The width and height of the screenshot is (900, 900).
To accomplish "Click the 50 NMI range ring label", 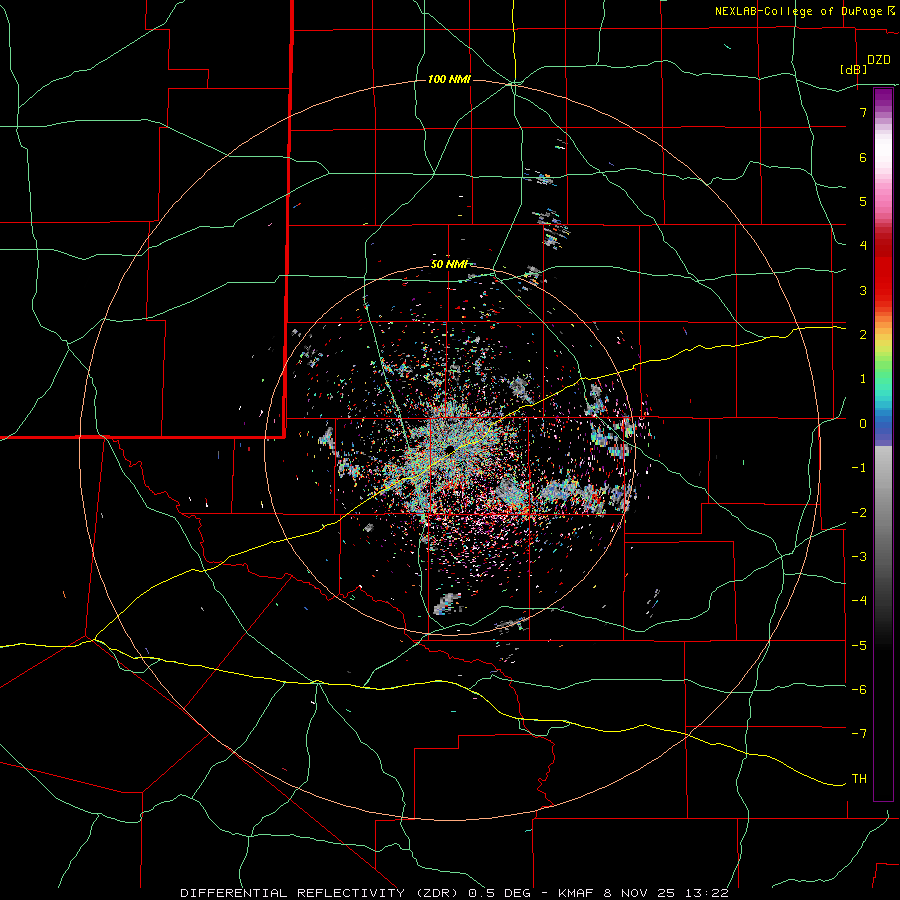I will 449,264.
